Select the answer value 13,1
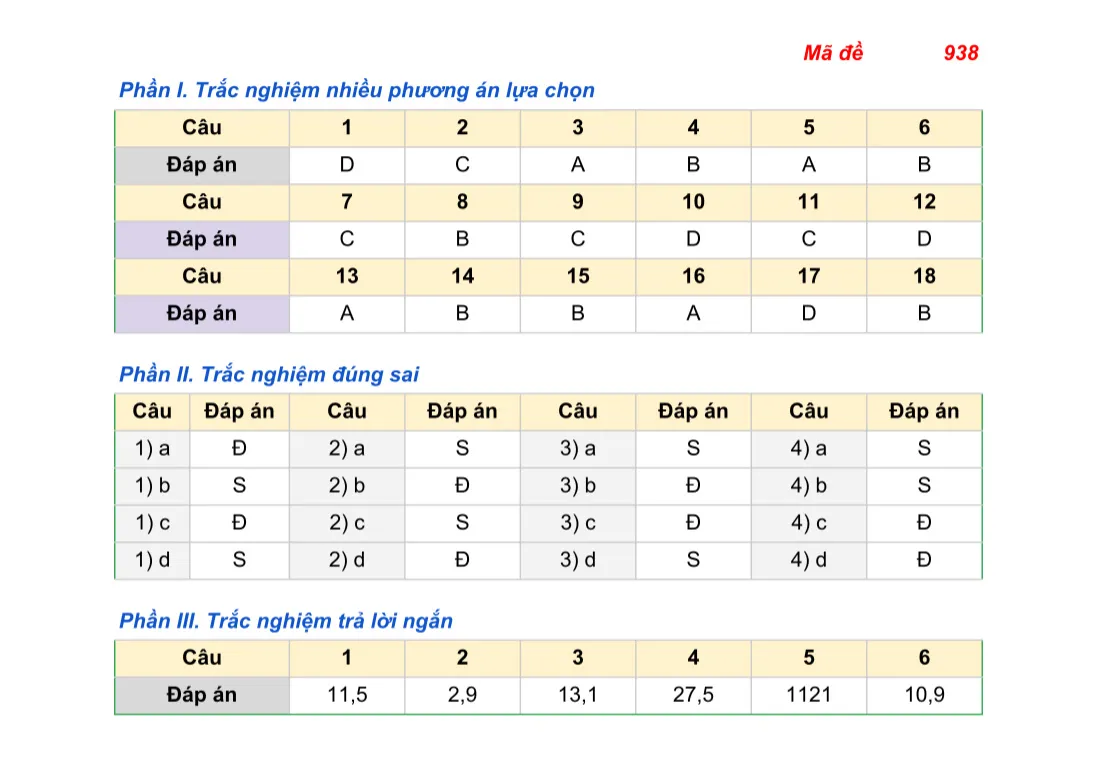The height and width of the screenshot is (757, 1114). 578,695
